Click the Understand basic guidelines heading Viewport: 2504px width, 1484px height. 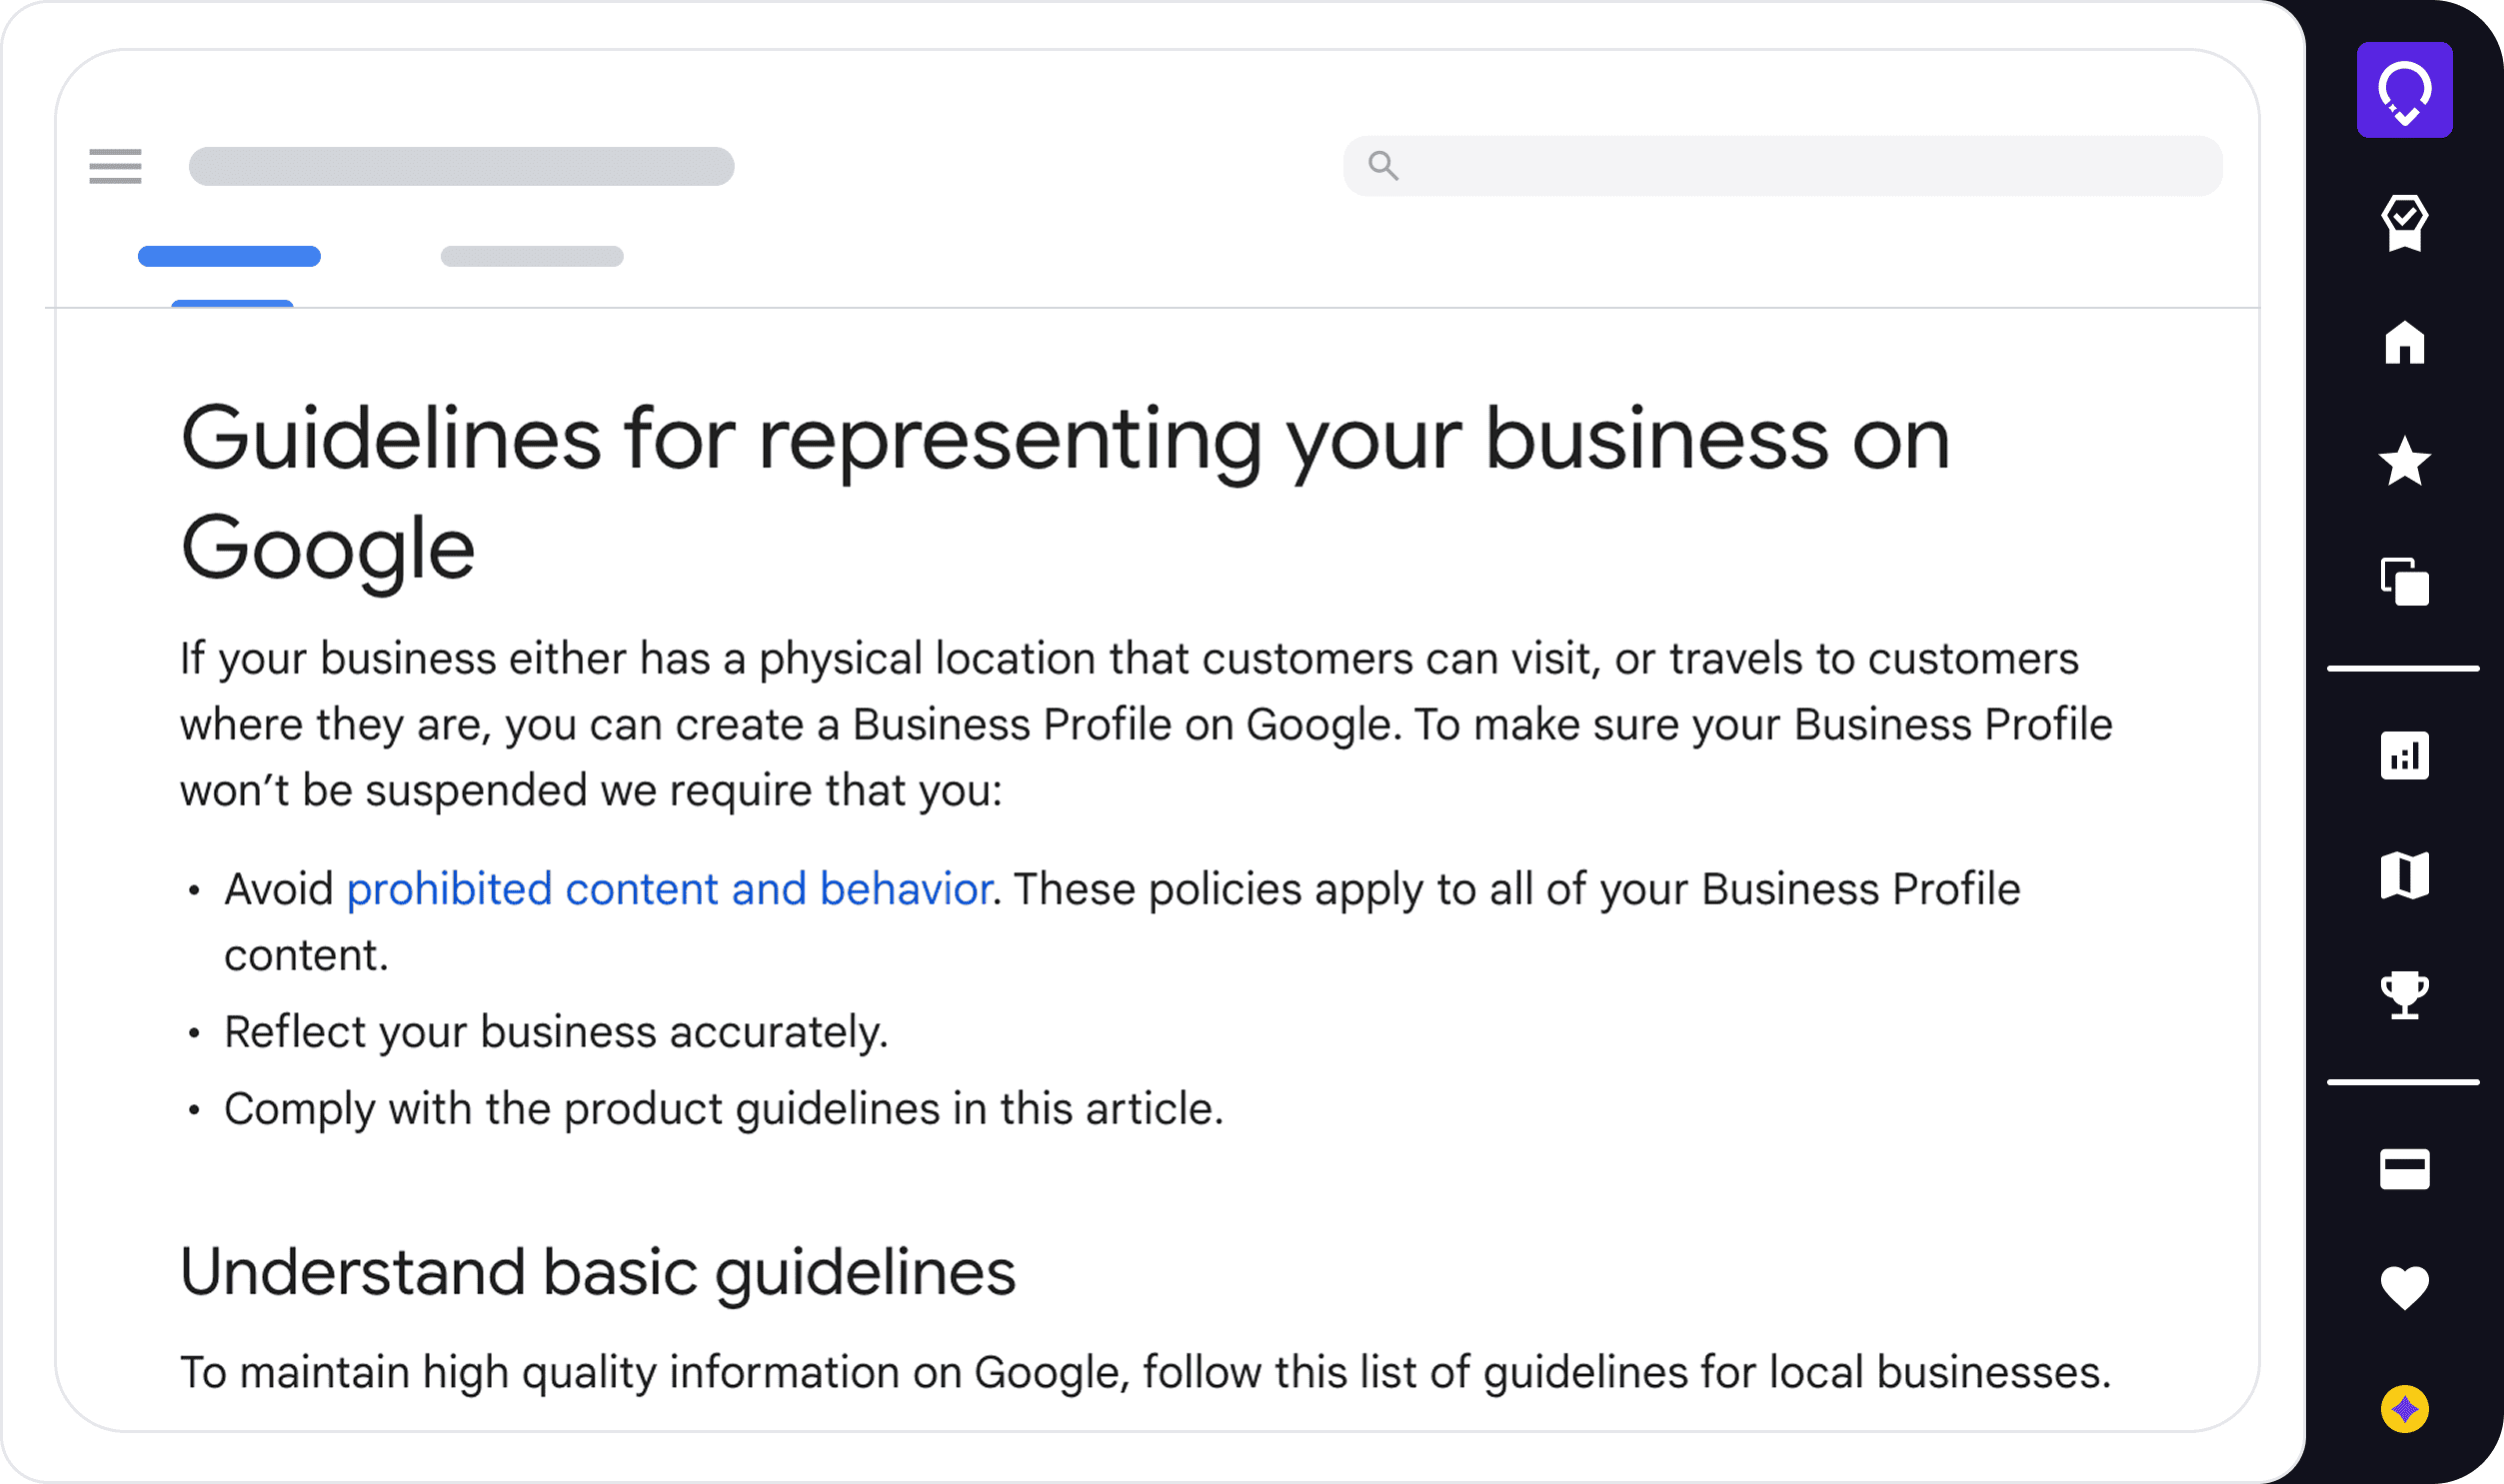coord(597,1273)
